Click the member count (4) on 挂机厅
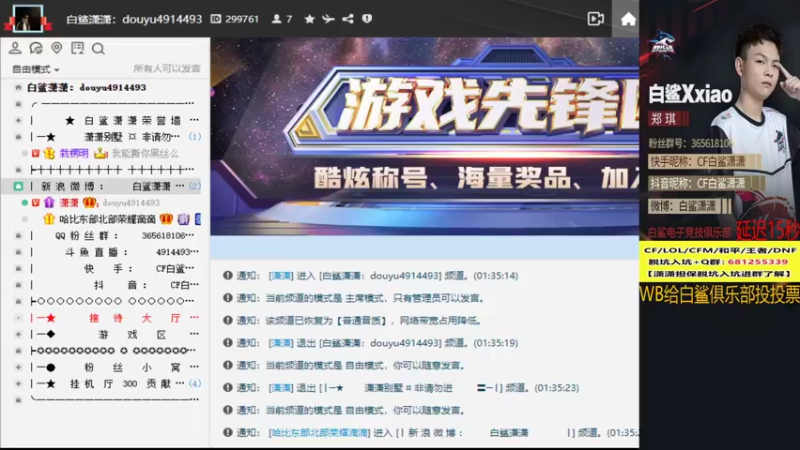This screenshot has width=800, height=450. point(195,383)
